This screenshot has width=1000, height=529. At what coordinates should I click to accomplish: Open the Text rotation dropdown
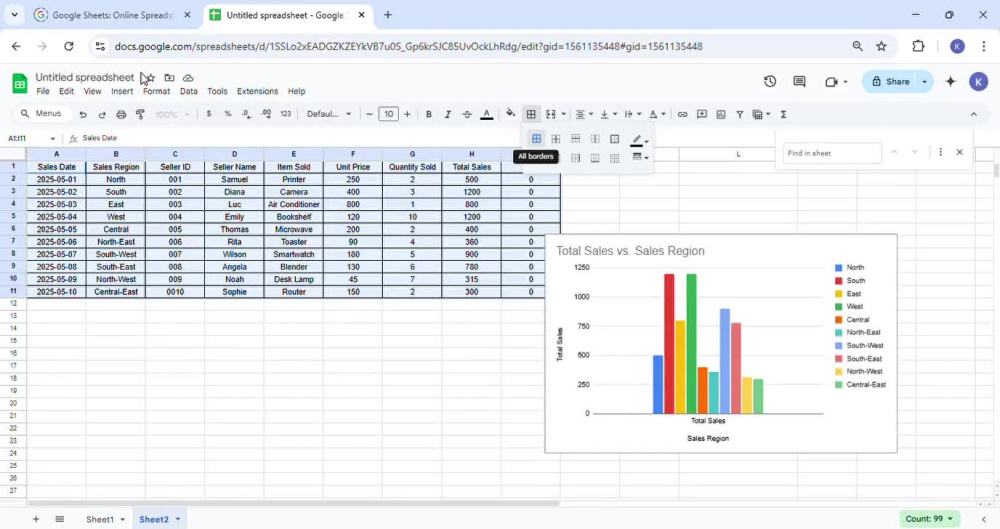(657, 114)
